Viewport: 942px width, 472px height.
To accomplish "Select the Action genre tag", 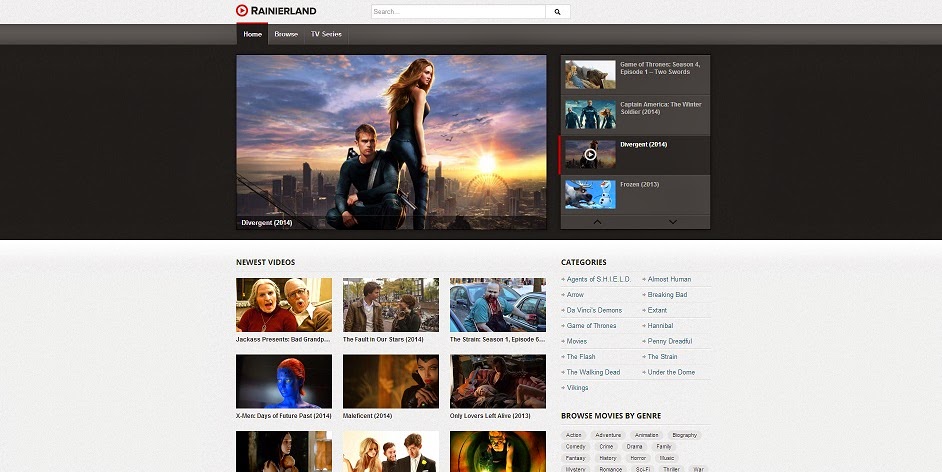I will click(x=574, y=435).
